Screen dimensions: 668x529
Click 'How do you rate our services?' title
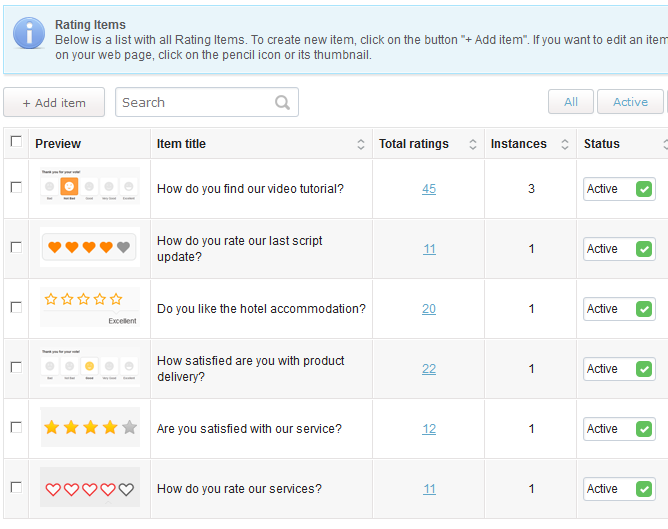click(x=239, y=489)
